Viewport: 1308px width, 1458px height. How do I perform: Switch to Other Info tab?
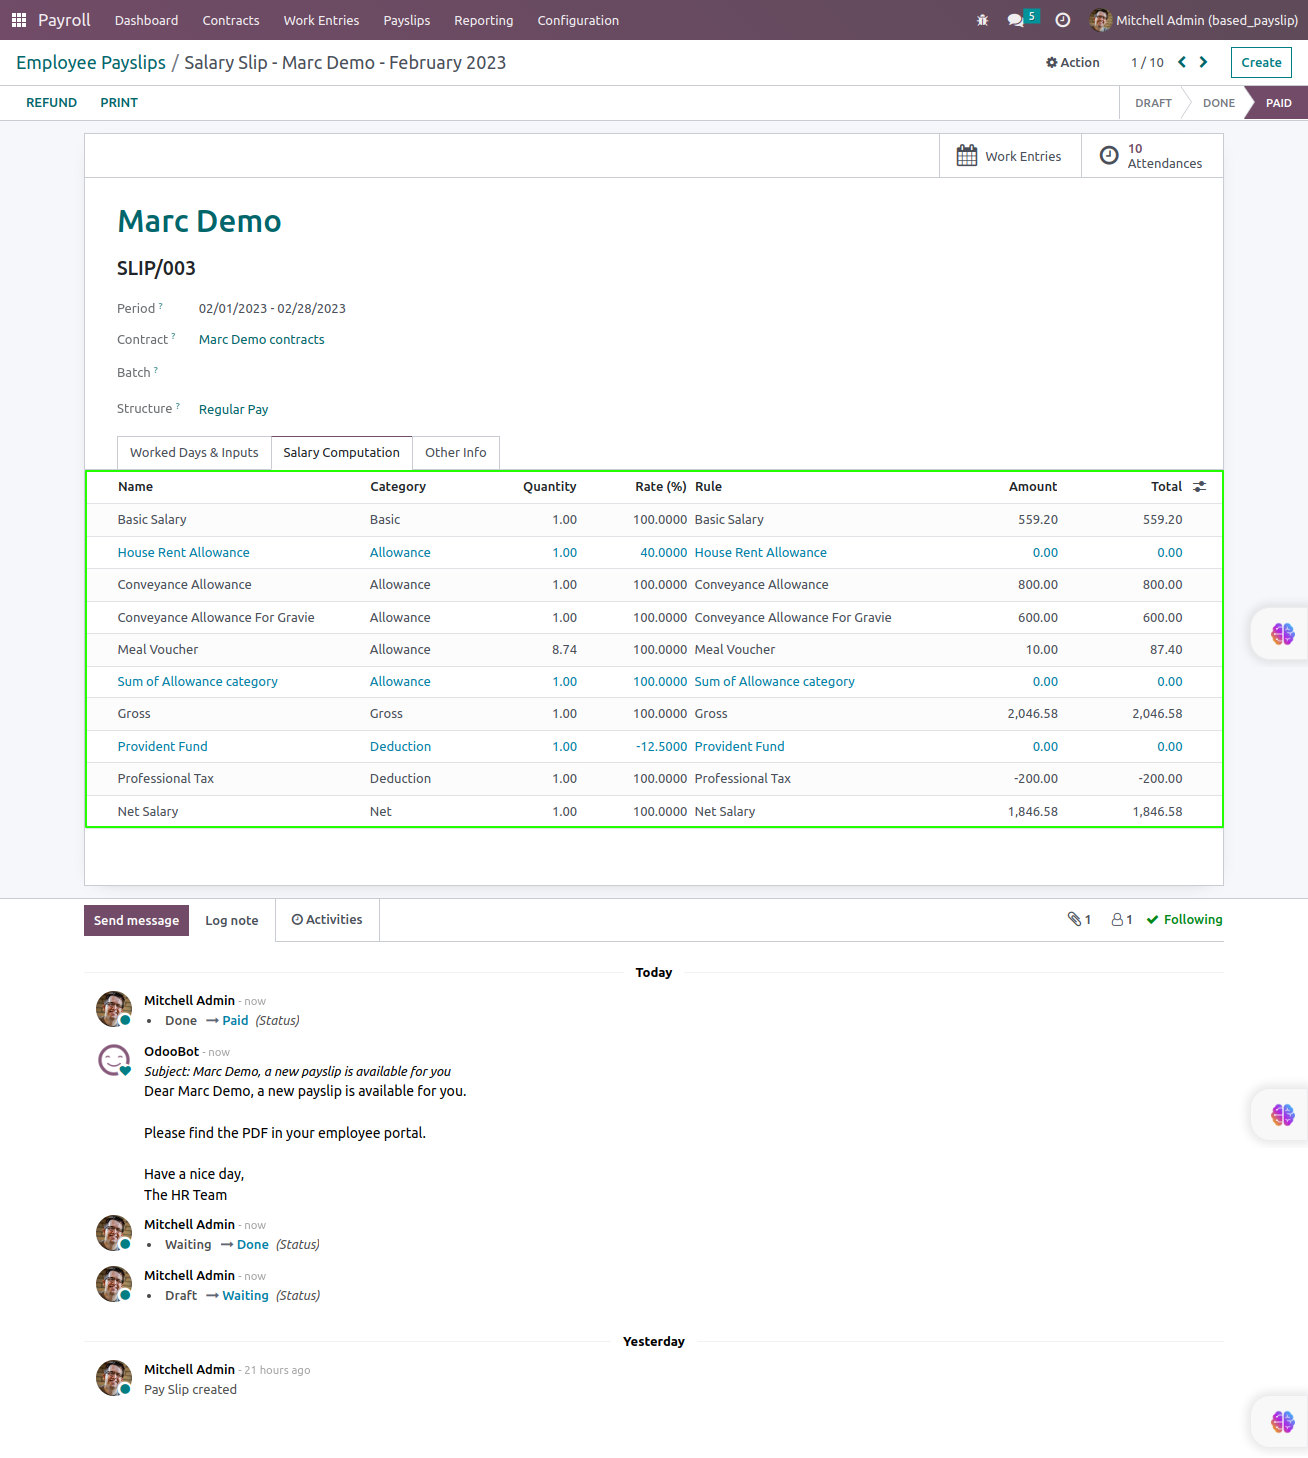(x=456, y=453)
